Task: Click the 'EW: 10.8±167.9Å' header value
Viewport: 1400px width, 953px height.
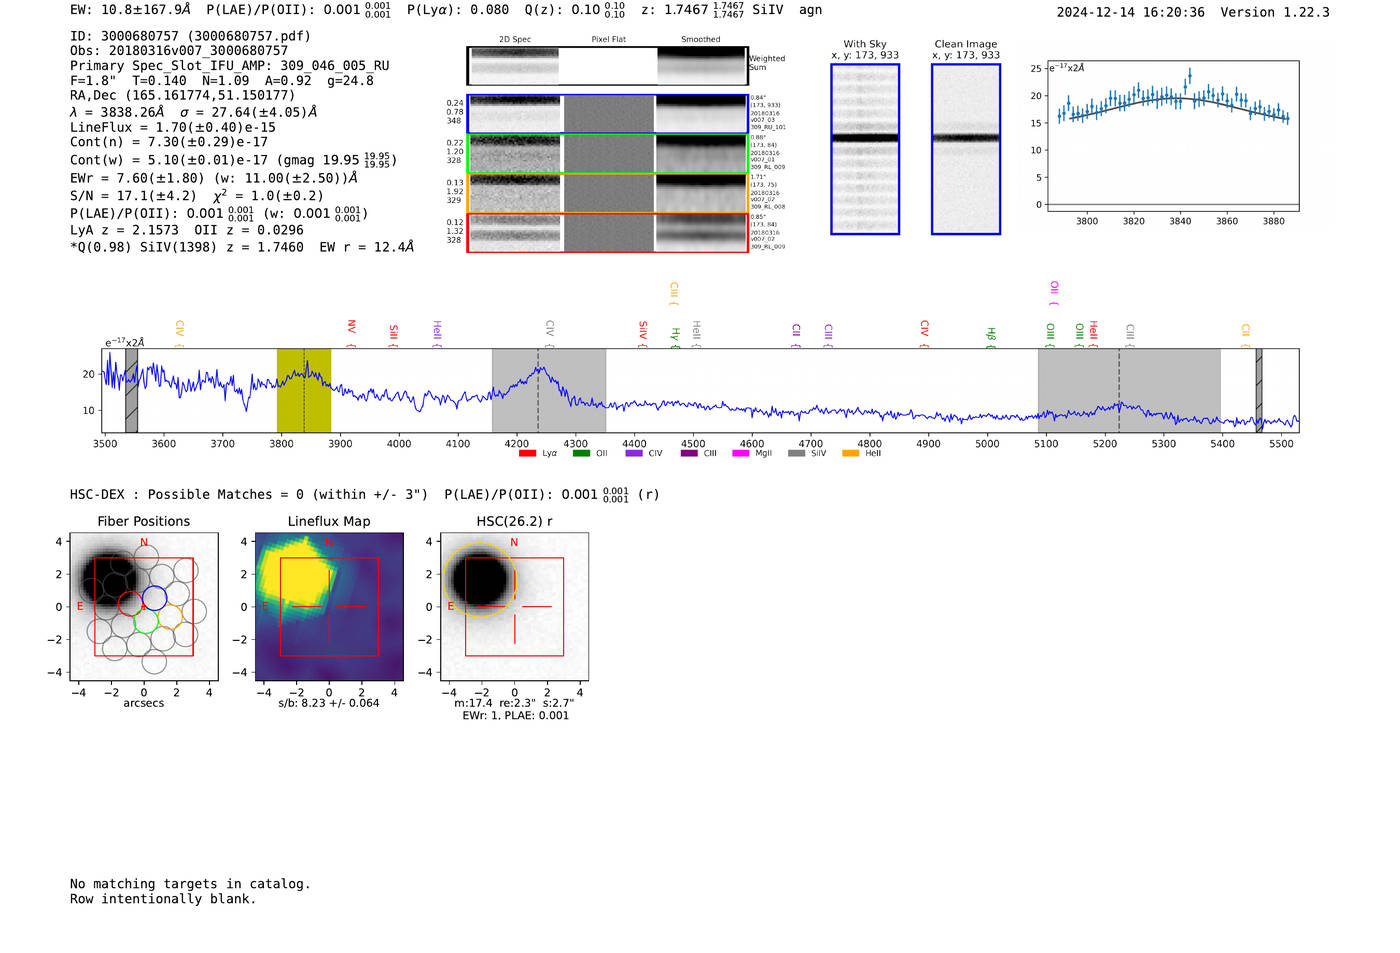Action: click(130, 10)
